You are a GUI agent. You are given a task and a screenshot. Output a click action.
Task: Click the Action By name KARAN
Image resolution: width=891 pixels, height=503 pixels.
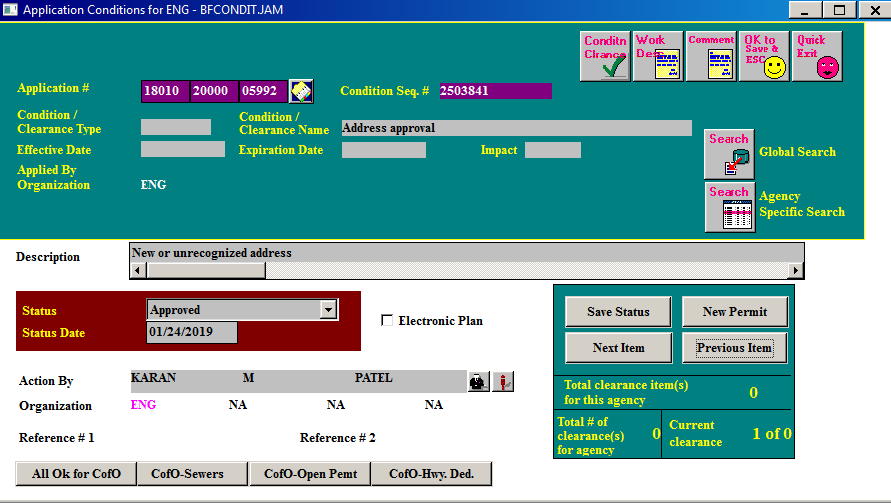click(153, 378)
